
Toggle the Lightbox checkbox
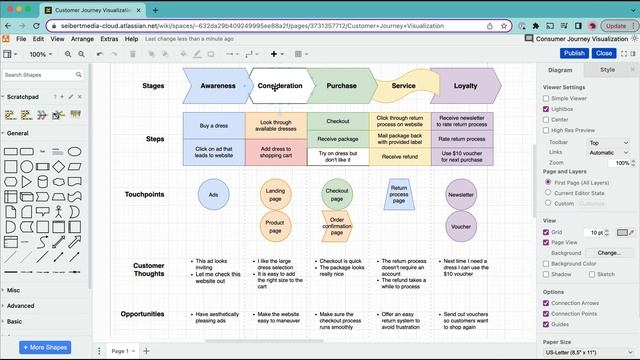(x=546, y=109)
